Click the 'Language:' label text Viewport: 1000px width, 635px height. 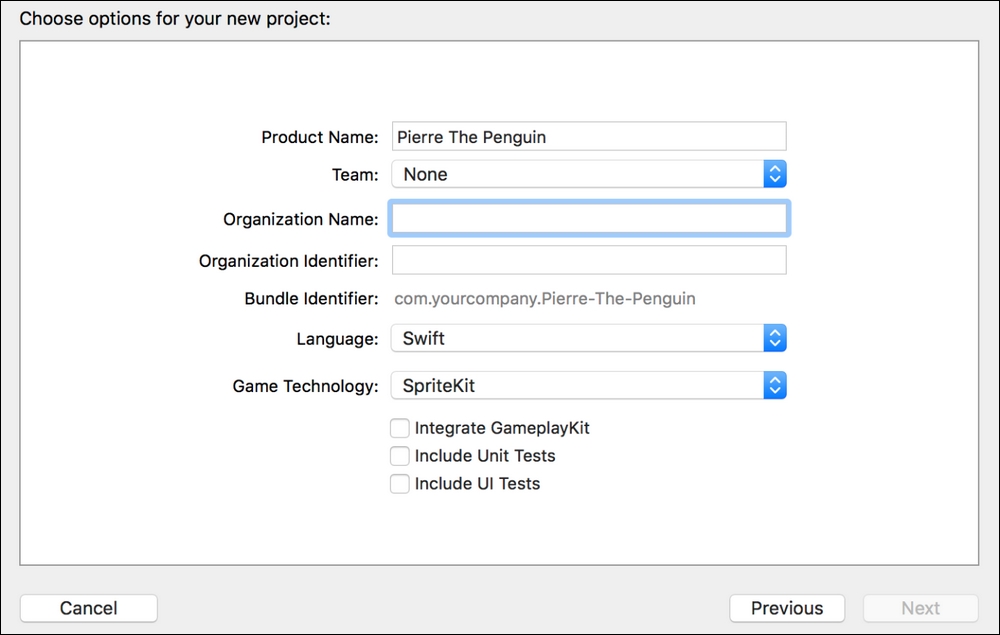[x=337, y=338]
